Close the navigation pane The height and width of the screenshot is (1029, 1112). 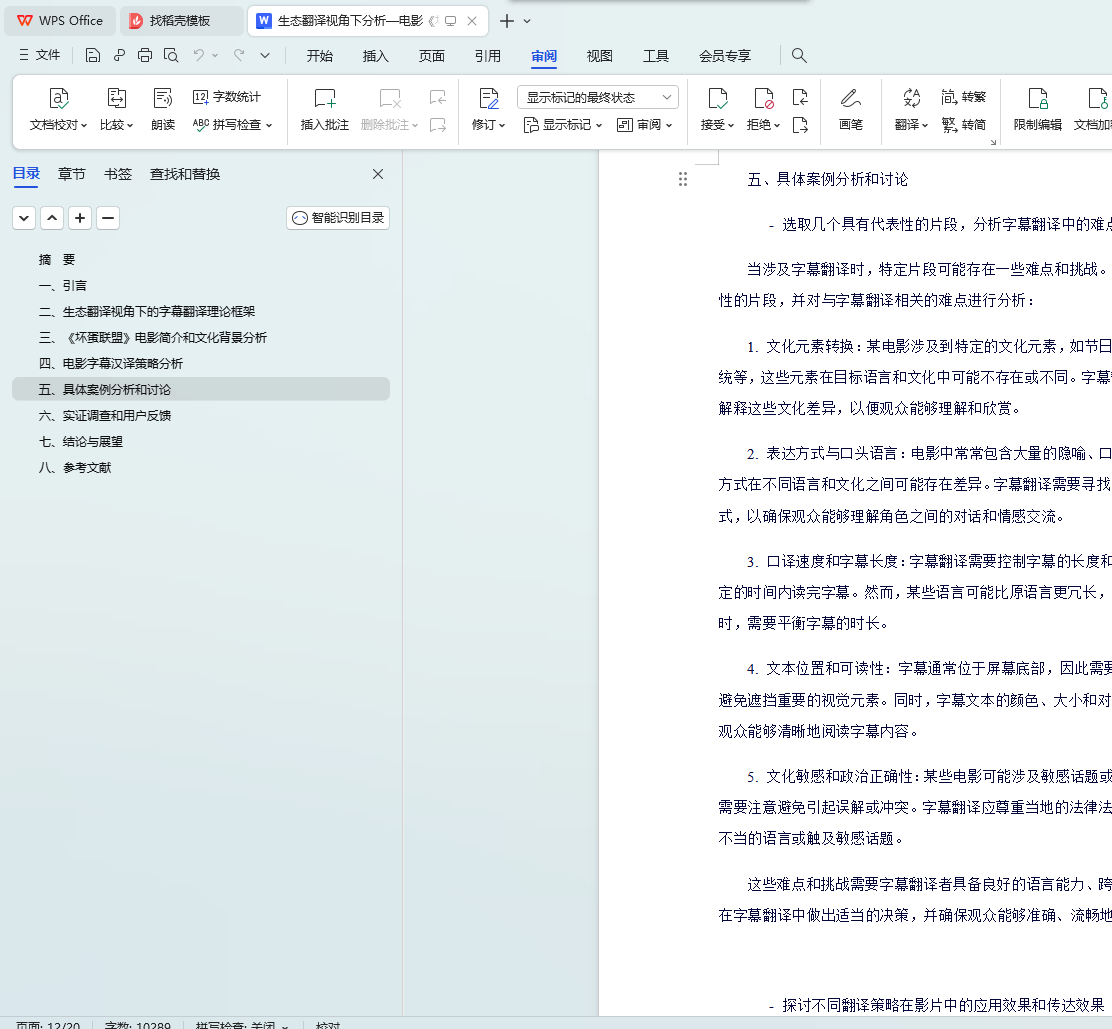(x=378, y=174)
